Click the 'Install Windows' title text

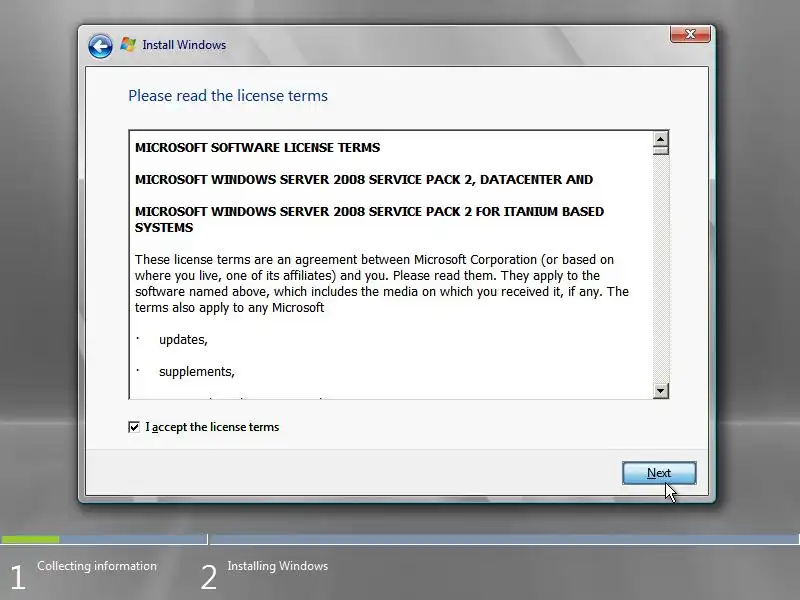point(184,45)
